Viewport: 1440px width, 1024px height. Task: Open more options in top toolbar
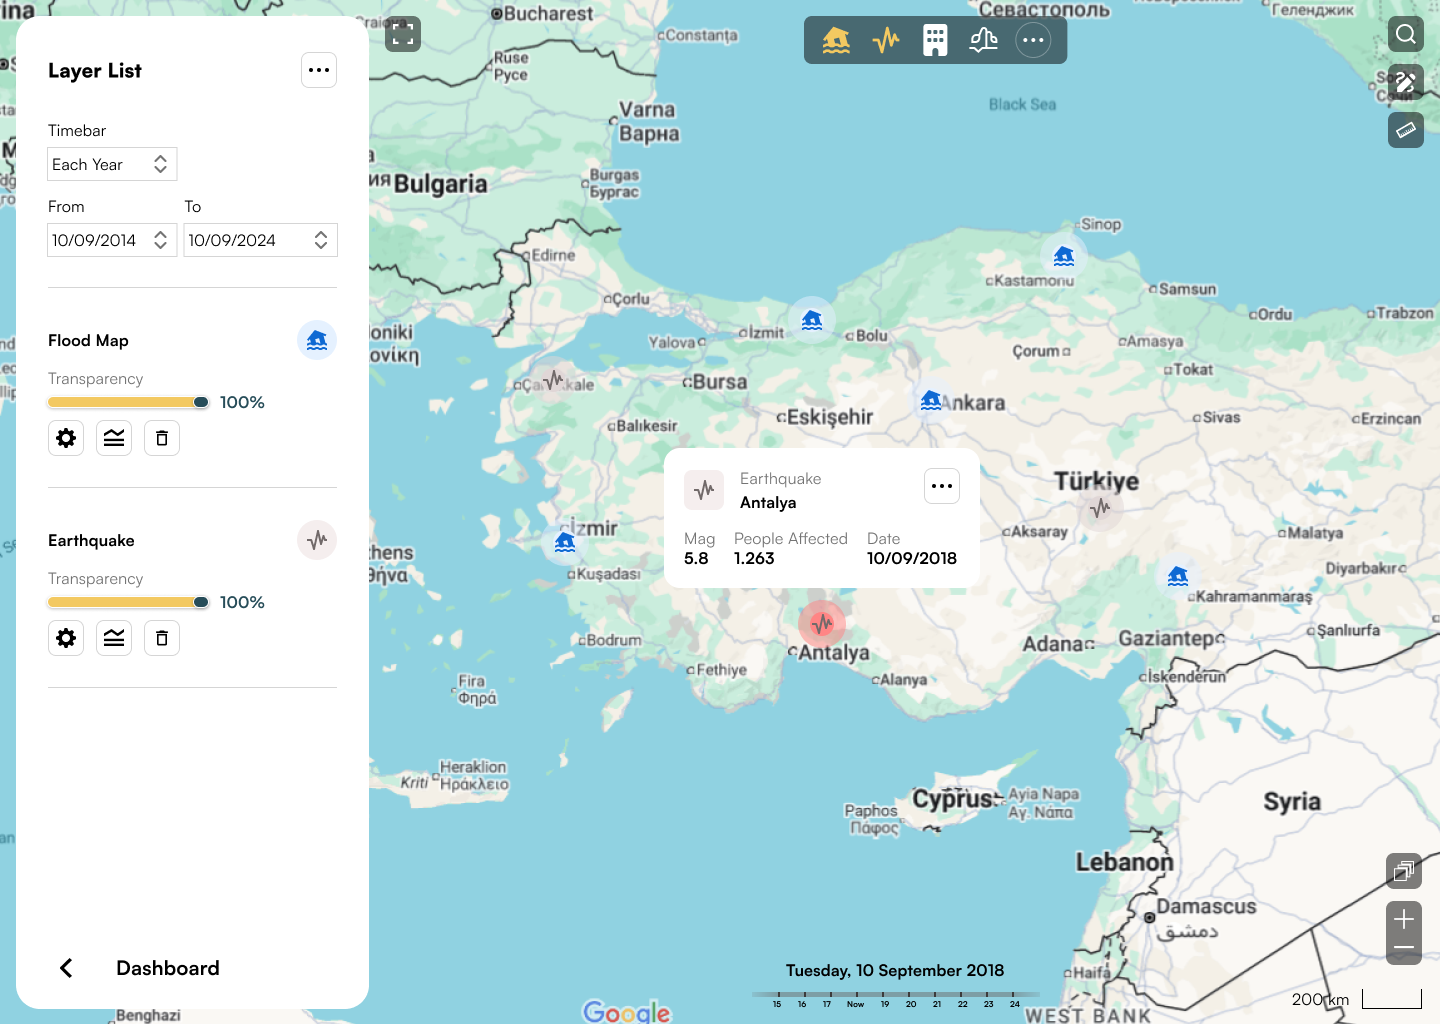[1033, 40]
